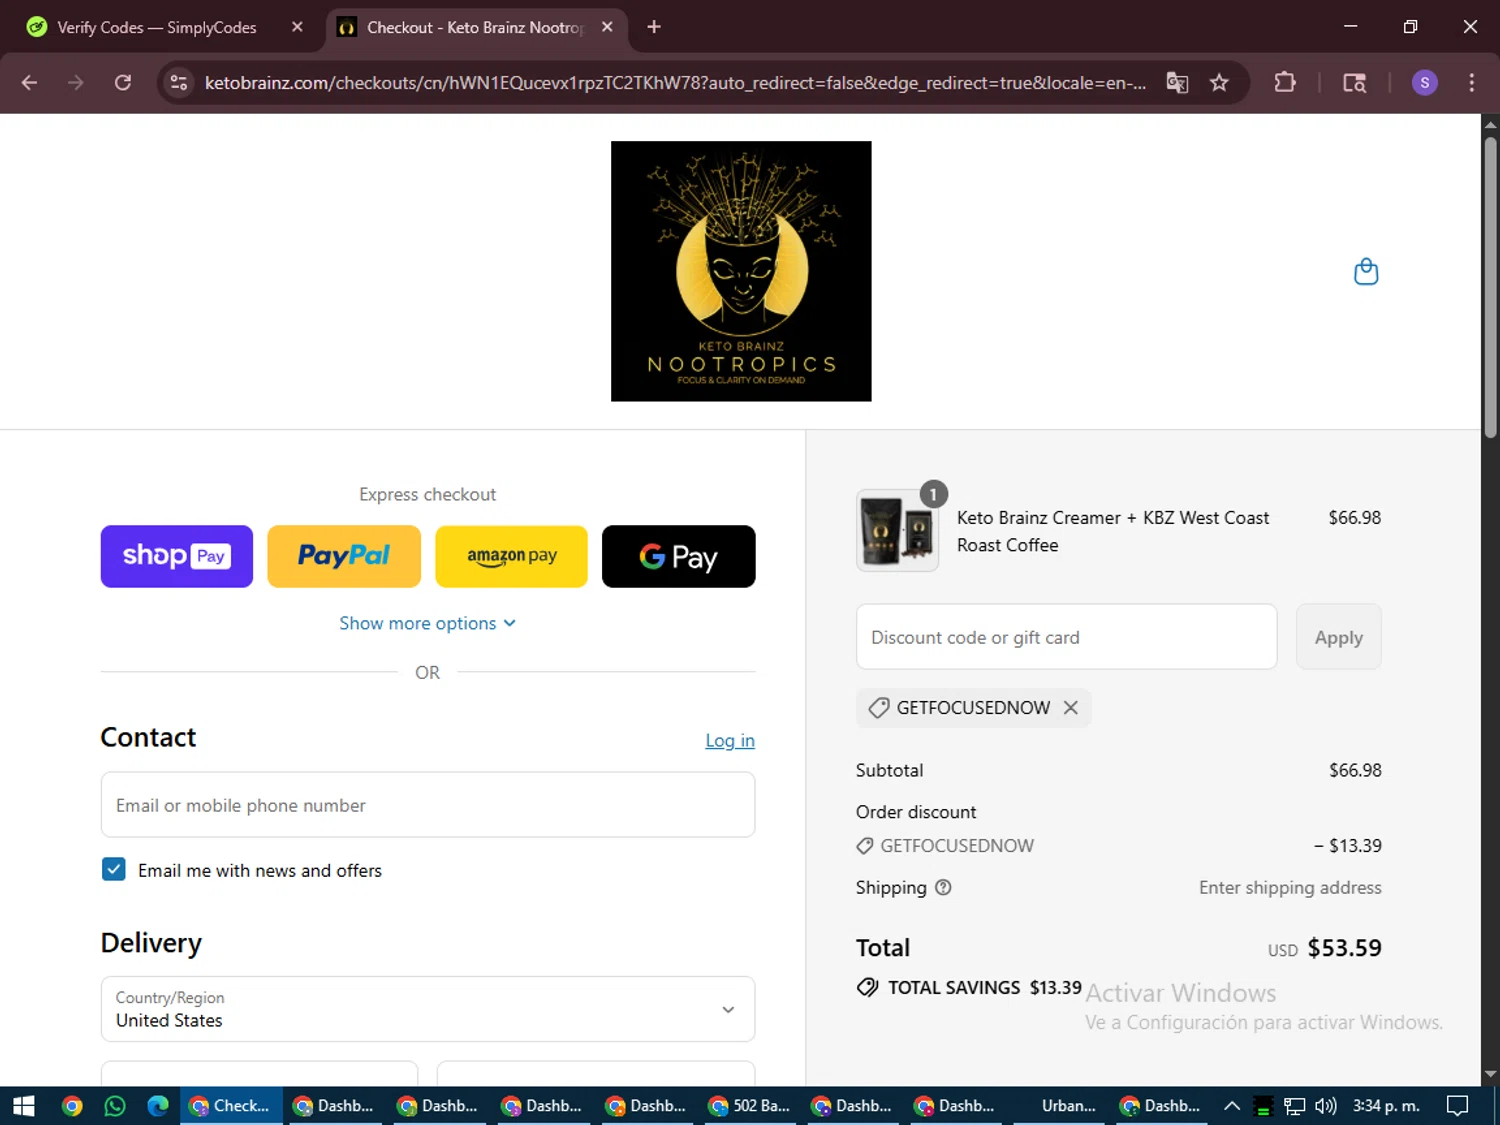Select the Checkout Keto Brainz tab
1500x1125 pixels.
pos(475,27)
